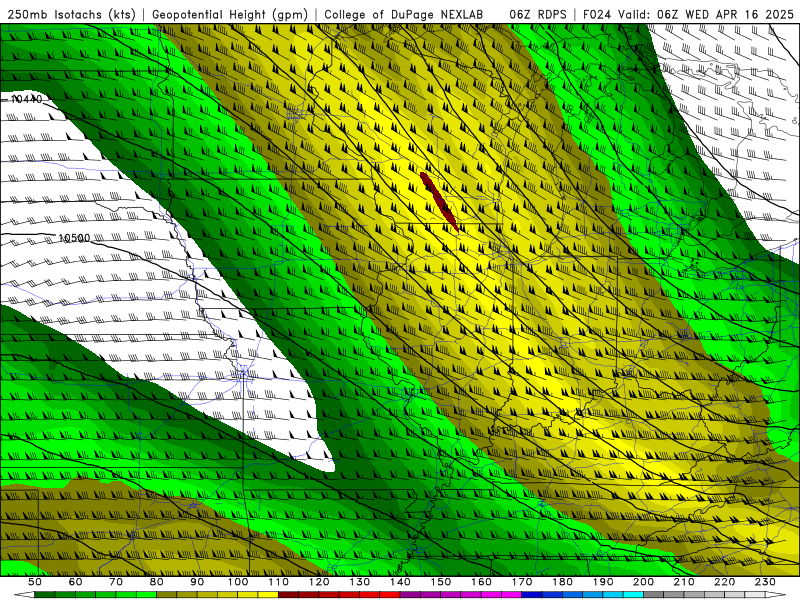Click the 10500 height contour label
This screenshot has height=600, width=800.
(x=74, y=238)
